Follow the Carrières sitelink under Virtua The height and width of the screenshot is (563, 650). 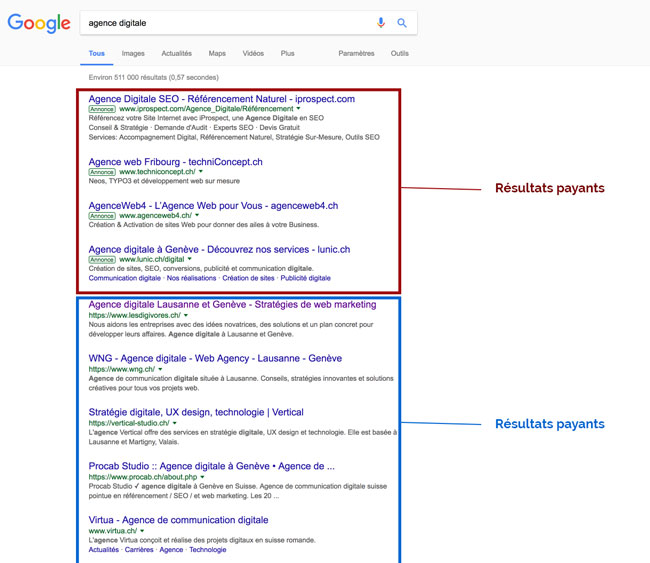(x=139, y=550)
